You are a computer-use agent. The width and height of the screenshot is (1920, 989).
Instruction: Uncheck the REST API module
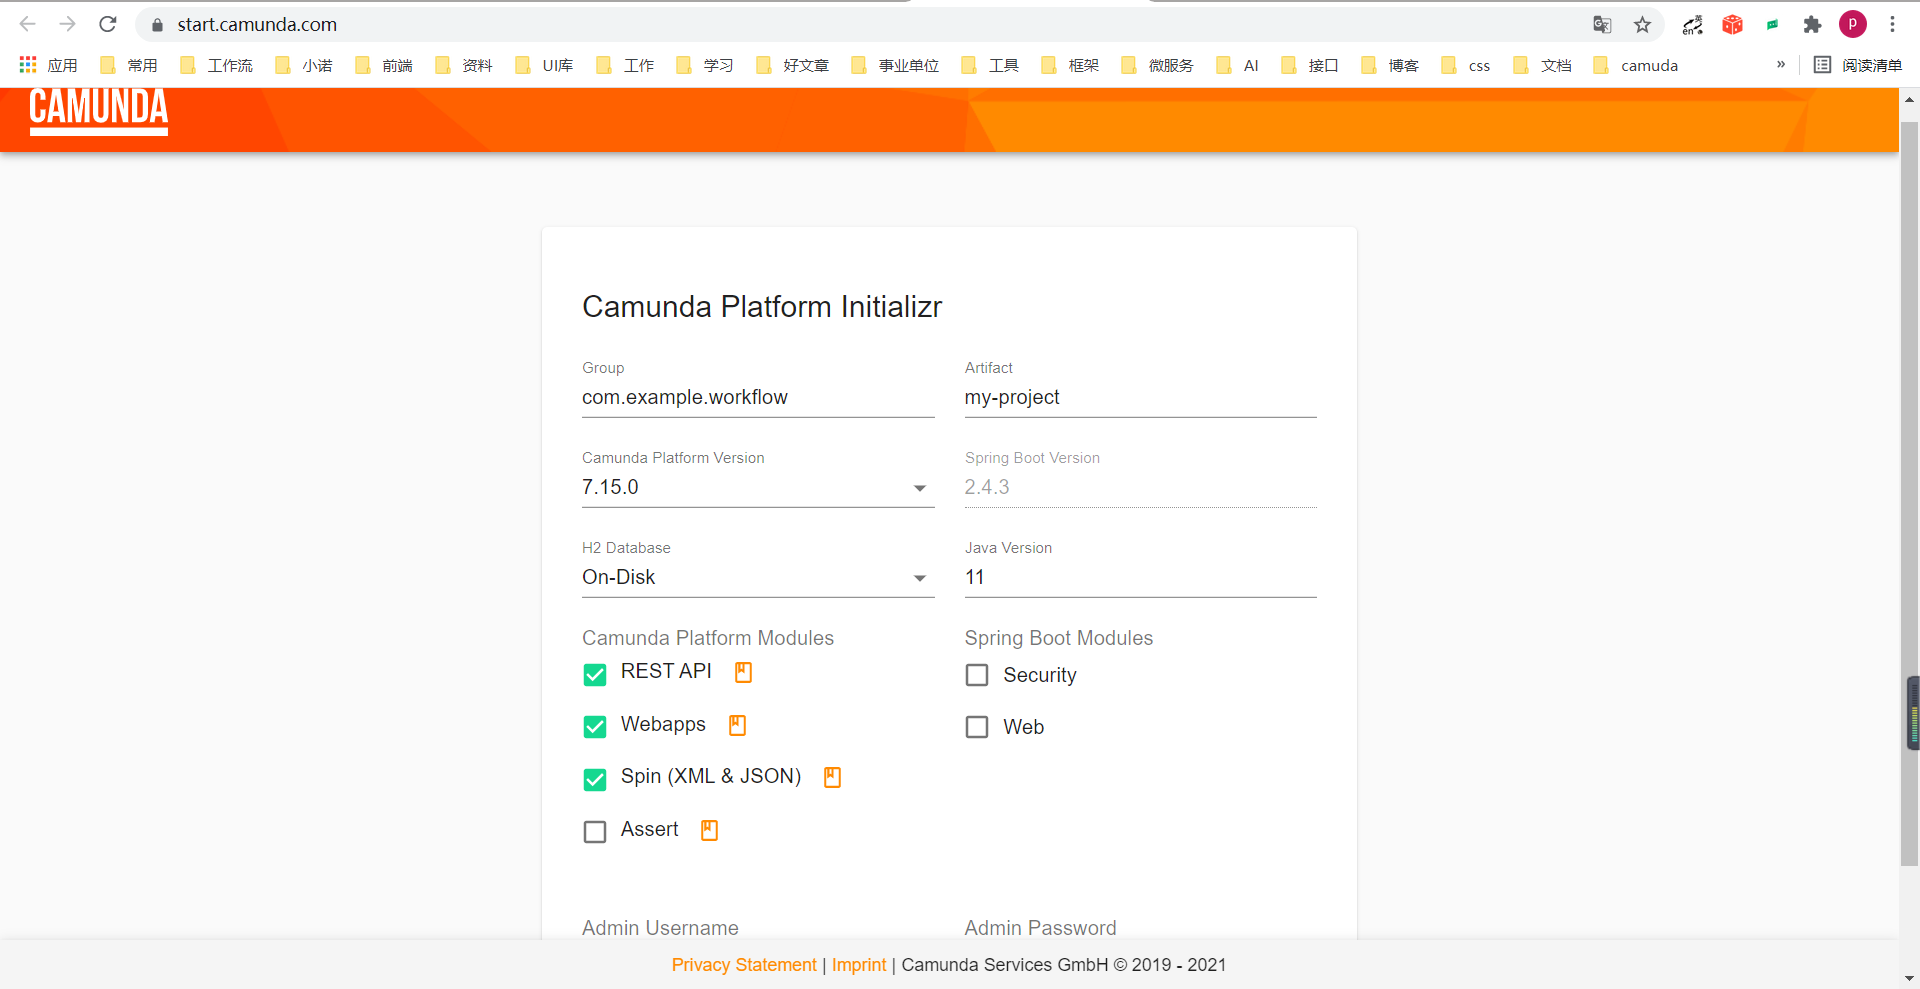(594, 675)
